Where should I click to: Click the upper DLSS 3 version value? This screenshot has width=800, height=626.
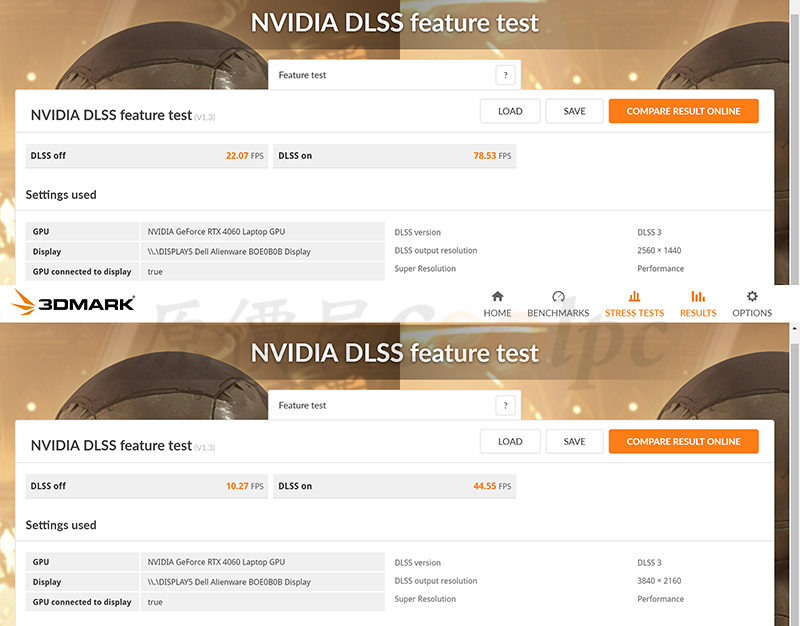[649, 232]
